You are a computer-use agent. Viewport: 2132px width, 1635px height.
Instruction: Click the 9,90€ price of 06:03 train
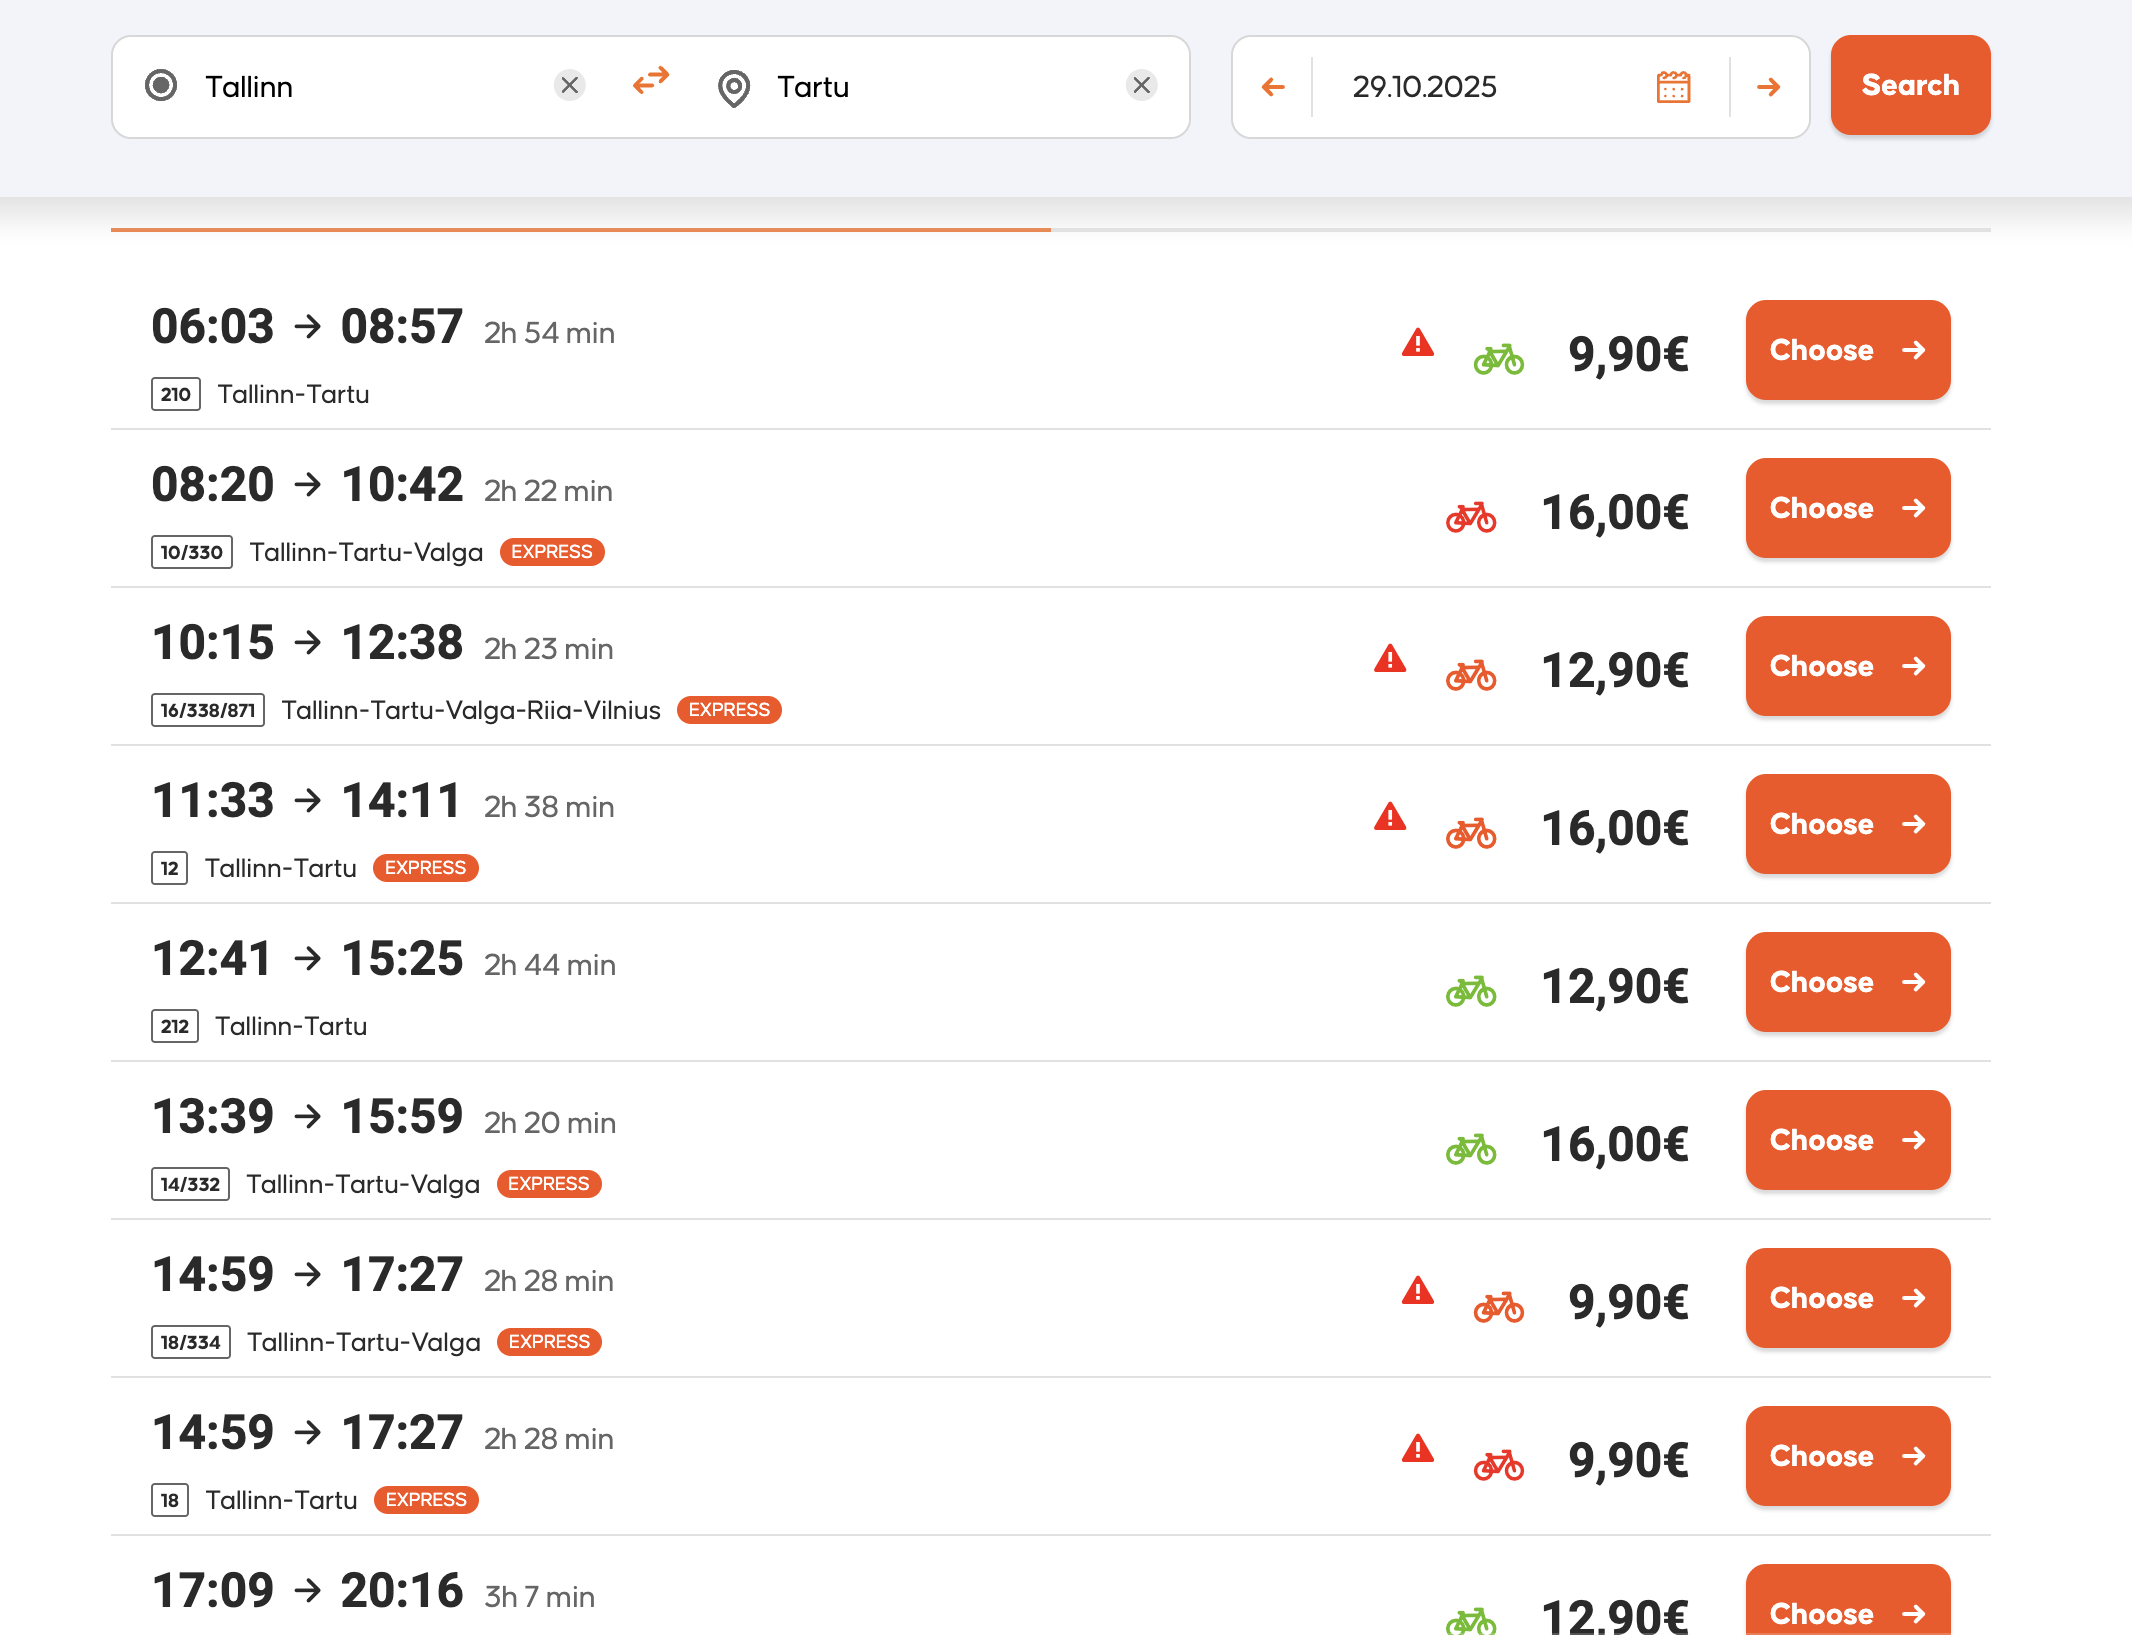click(x=1628, y=353)
